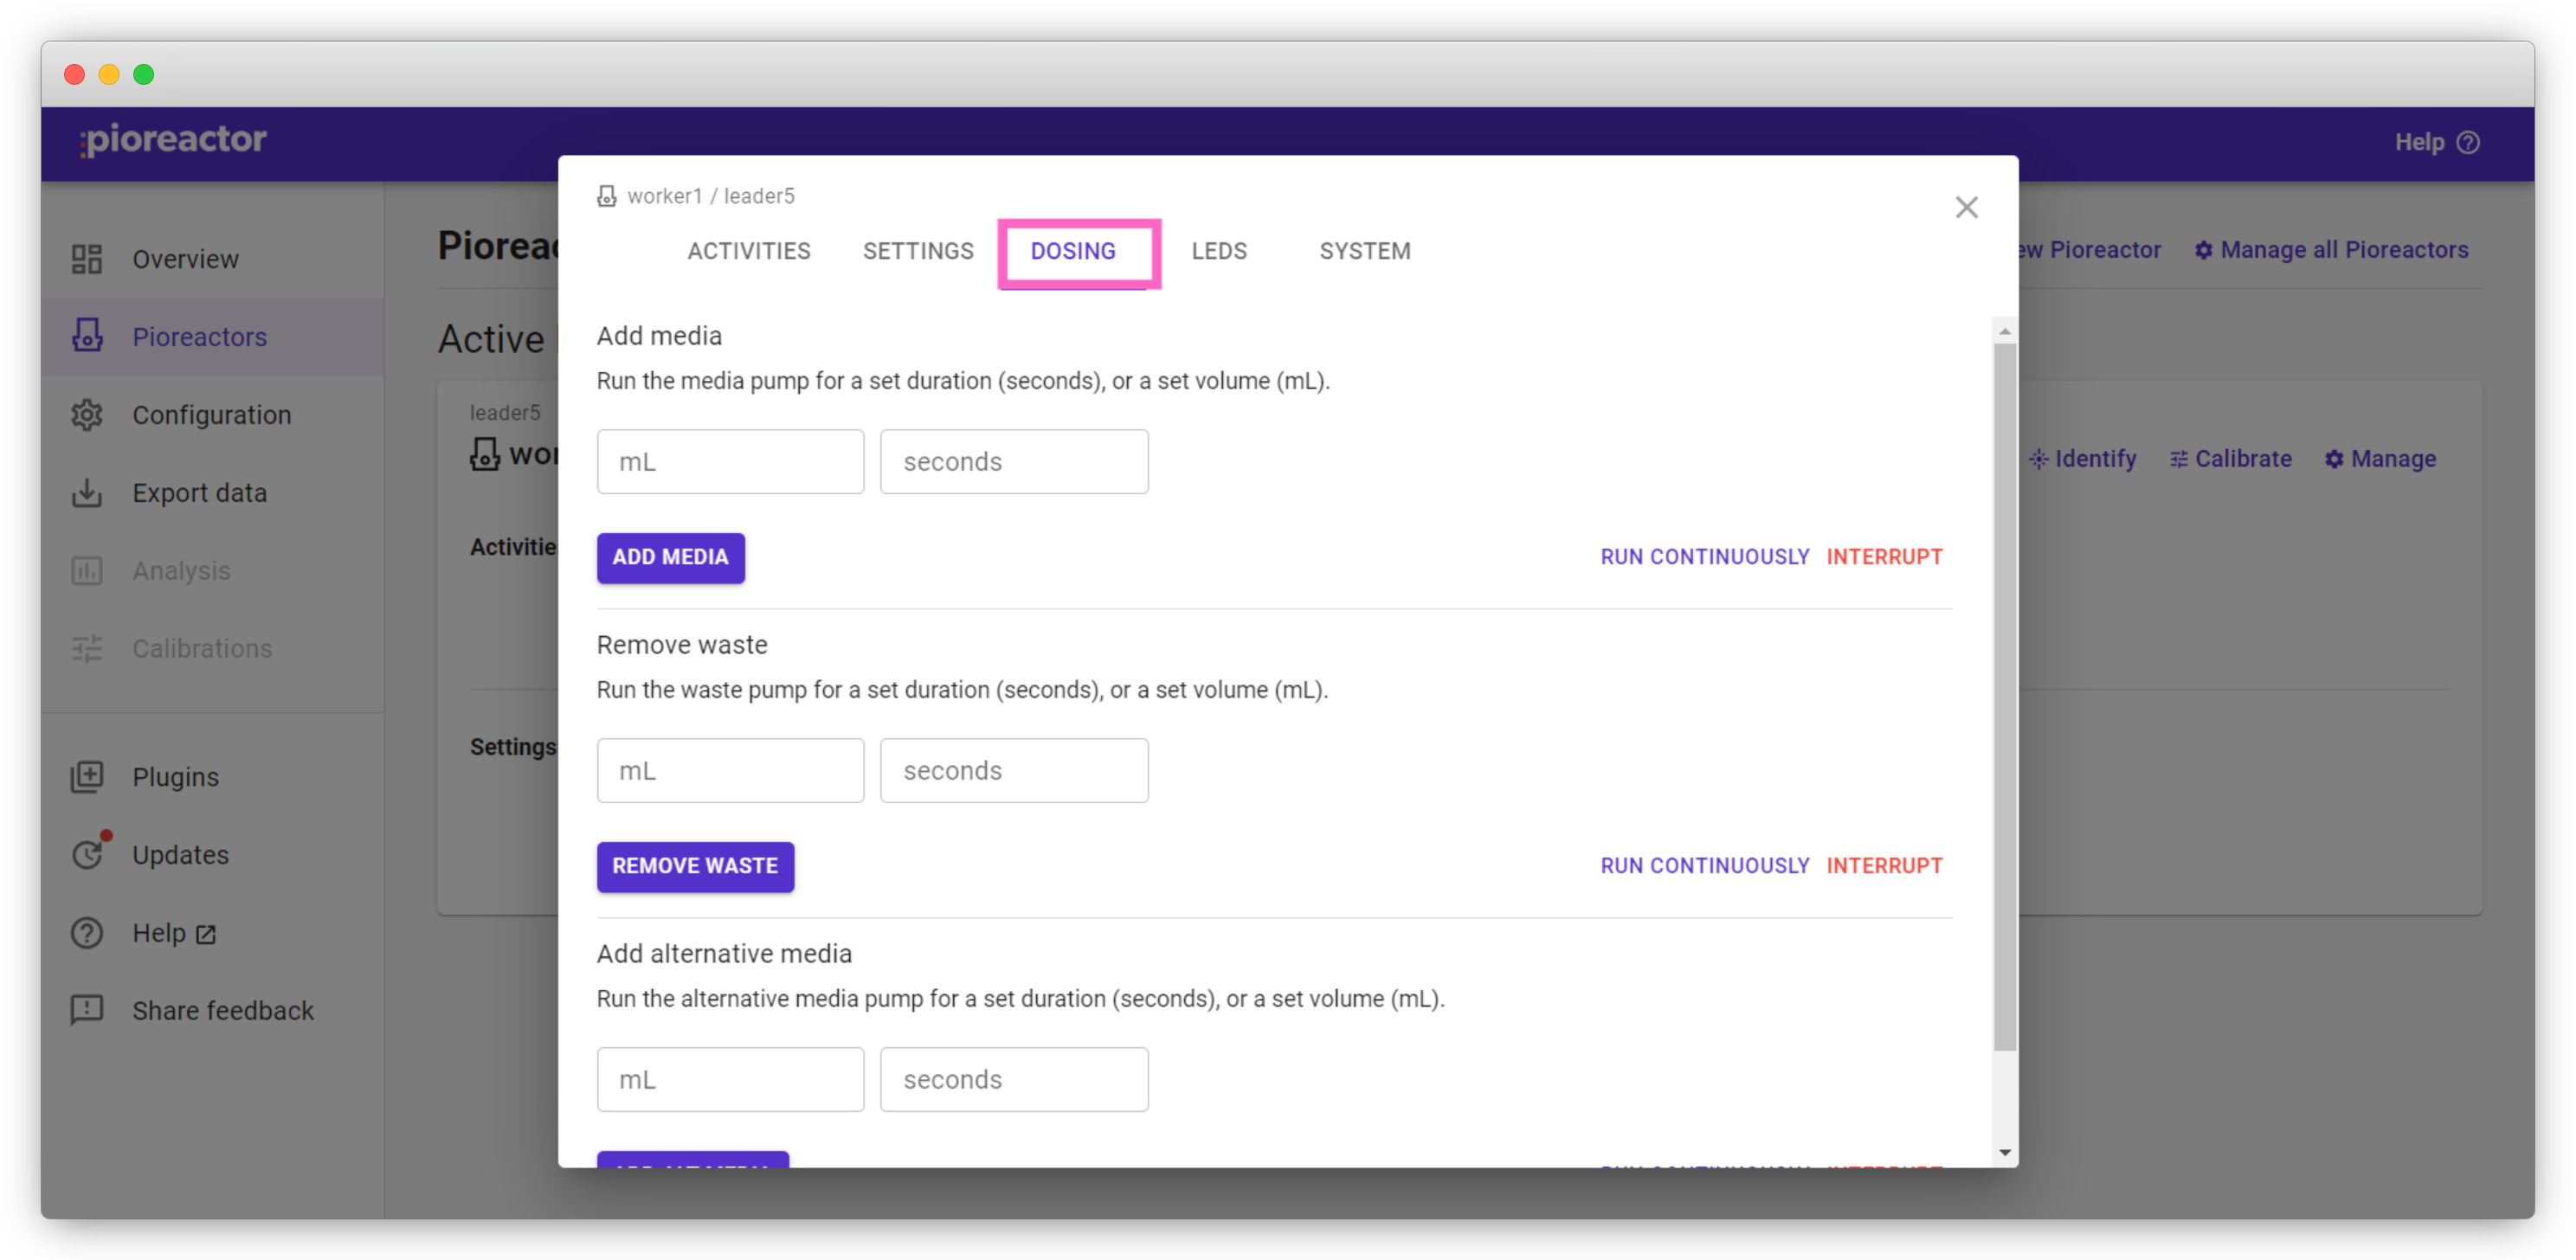Select the LEDS tab
This screenshot has width=2576, height=1260.
1217,251
